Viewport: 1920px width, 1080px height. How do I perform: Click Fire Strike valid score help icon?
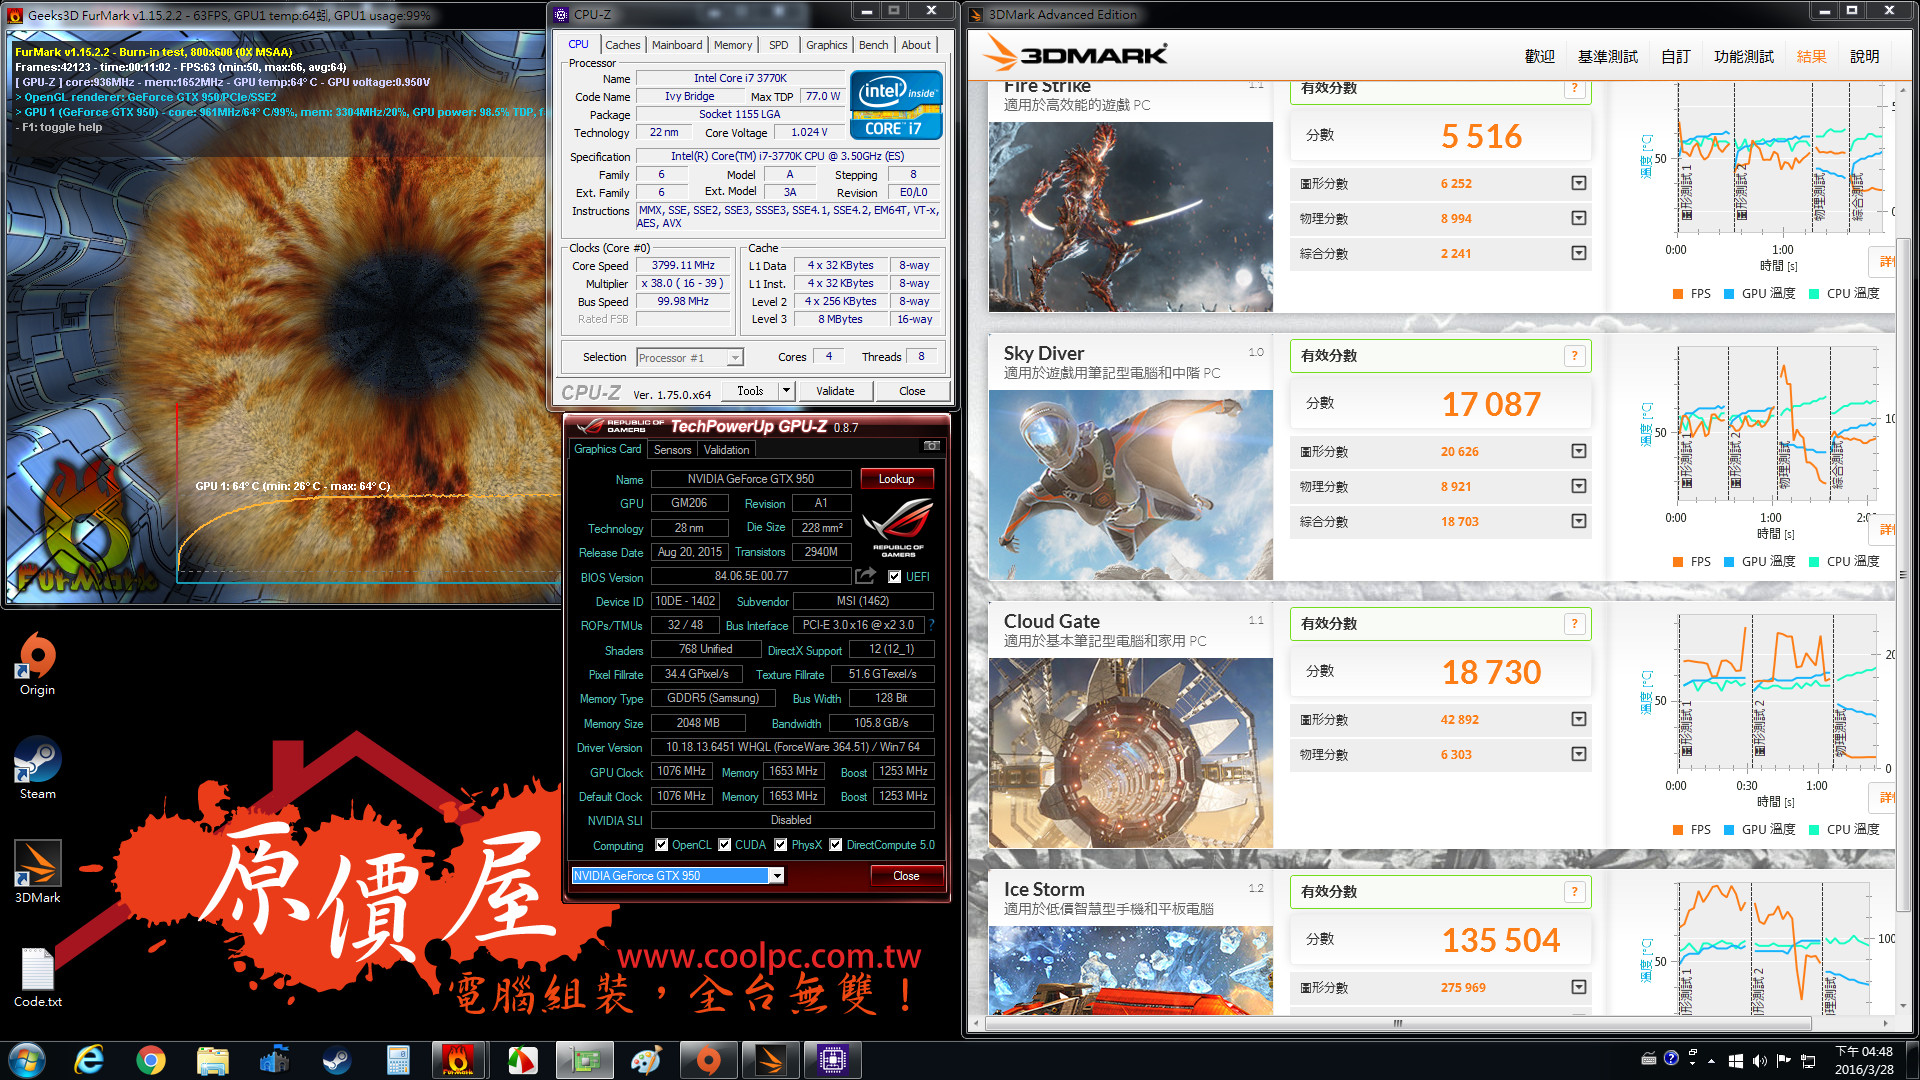[1574, 88]
